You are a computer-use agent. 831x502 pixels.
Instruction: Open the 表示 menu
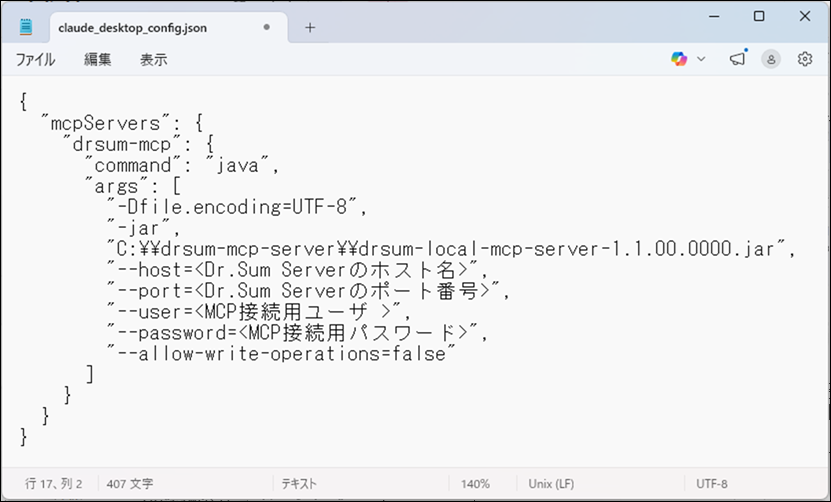(x=154, y=59)
